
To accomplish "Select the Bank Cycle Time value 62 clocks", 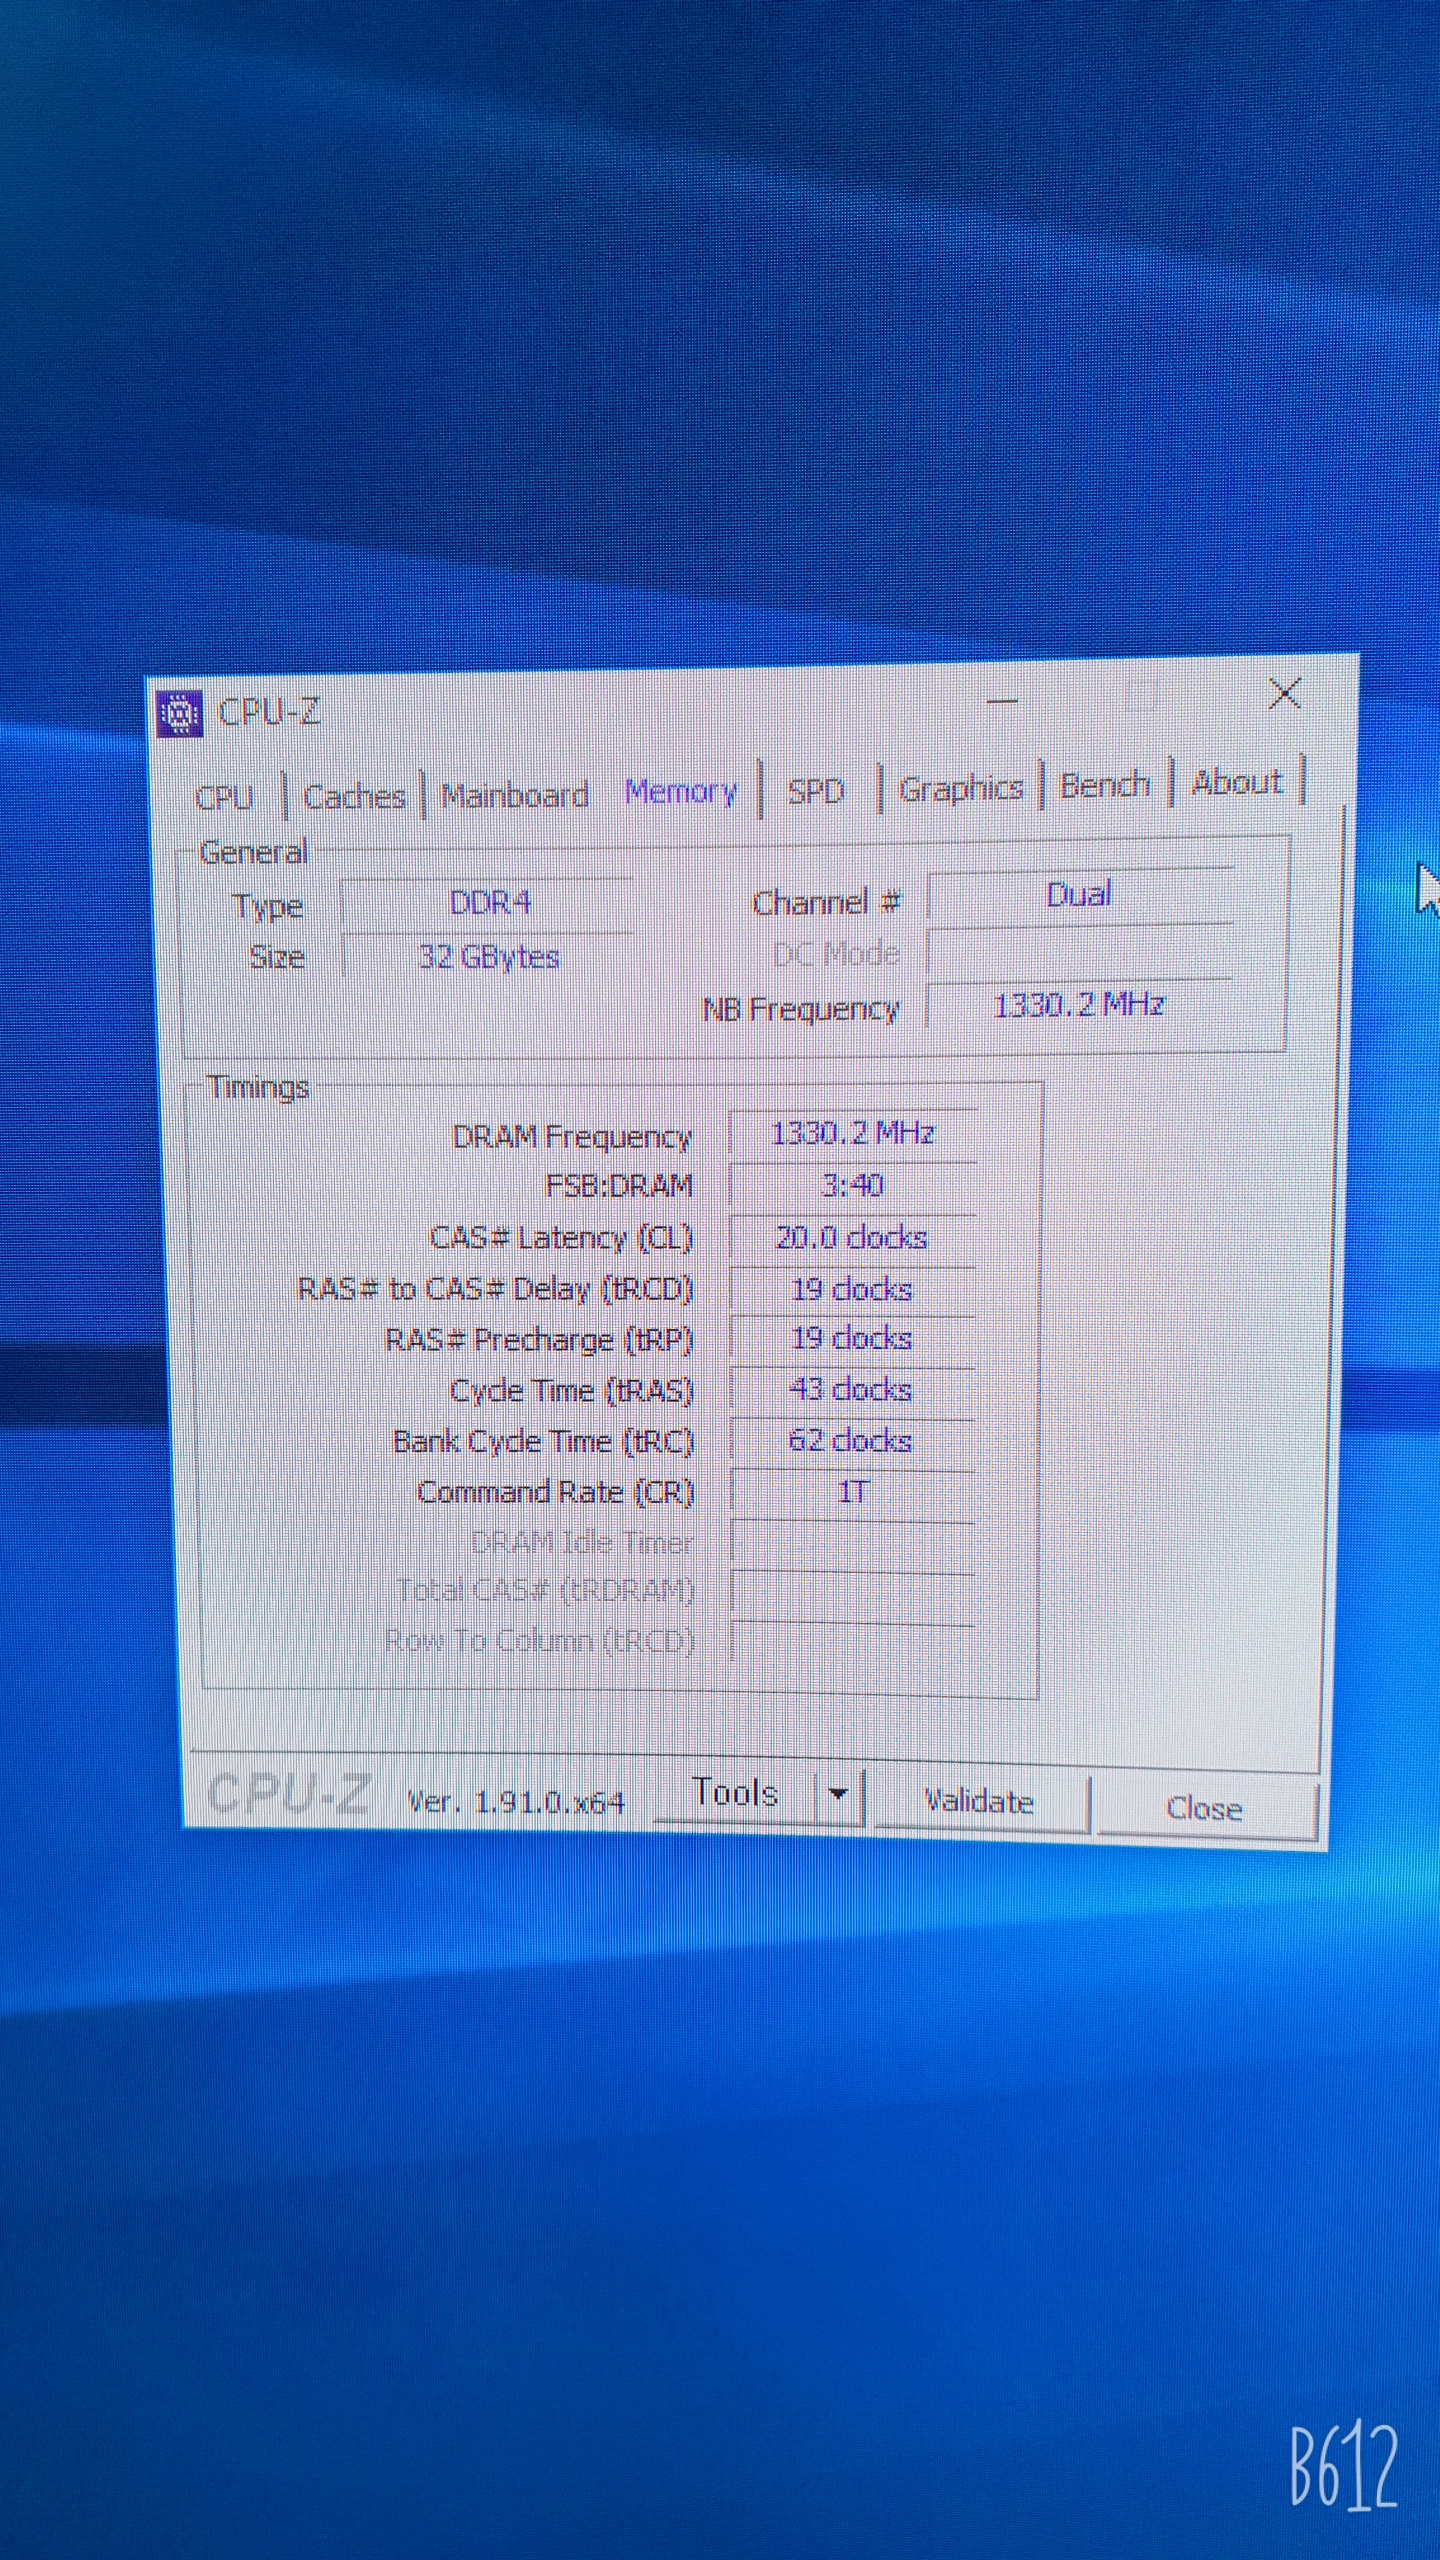I will (853, 1441).
